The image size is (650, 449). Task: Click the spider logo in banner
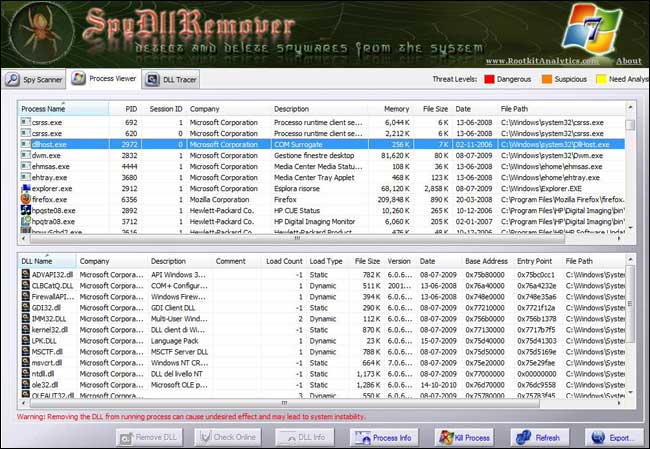(x=41, y=32)
